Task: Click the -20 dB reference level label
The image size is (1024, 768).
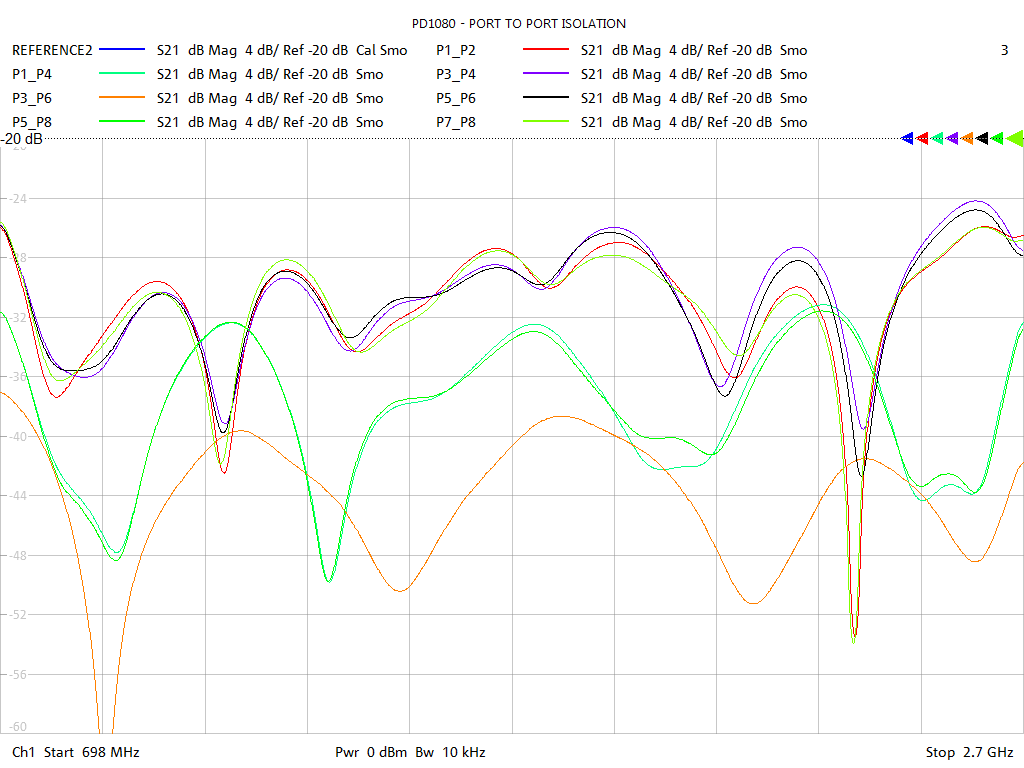Action: (20, 140)
